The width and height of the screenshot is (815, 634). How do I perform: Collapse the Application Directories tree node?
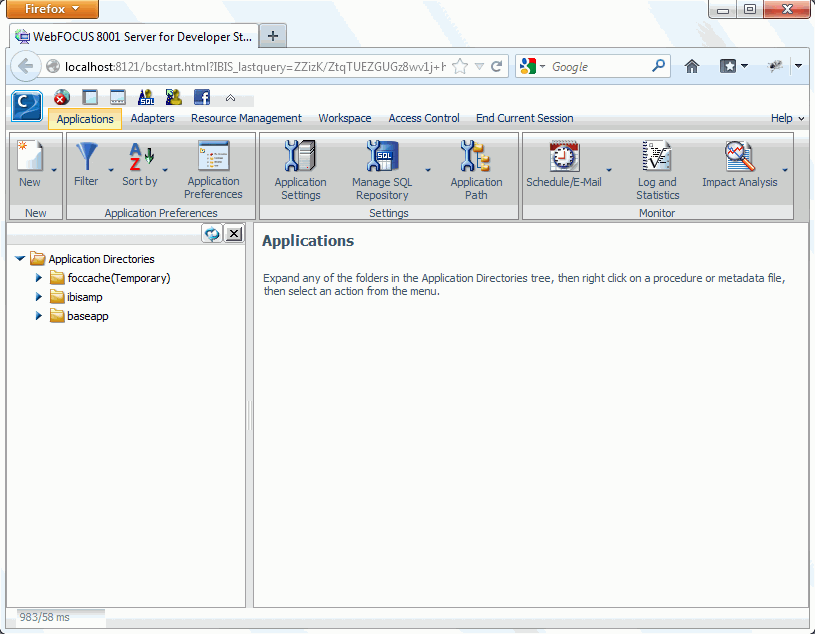(20, 258)
